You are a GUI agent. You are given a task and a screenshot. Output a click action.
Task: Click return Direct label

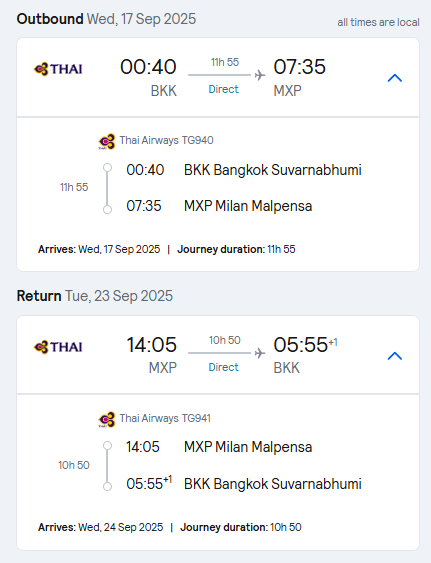tap(223, 367)
